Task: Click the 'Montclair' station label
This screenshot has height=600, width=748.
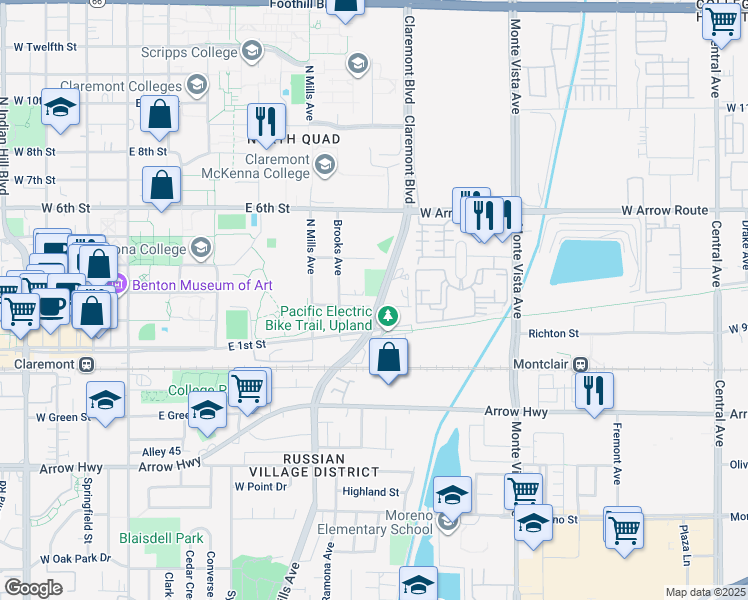Action: (541, 364)
